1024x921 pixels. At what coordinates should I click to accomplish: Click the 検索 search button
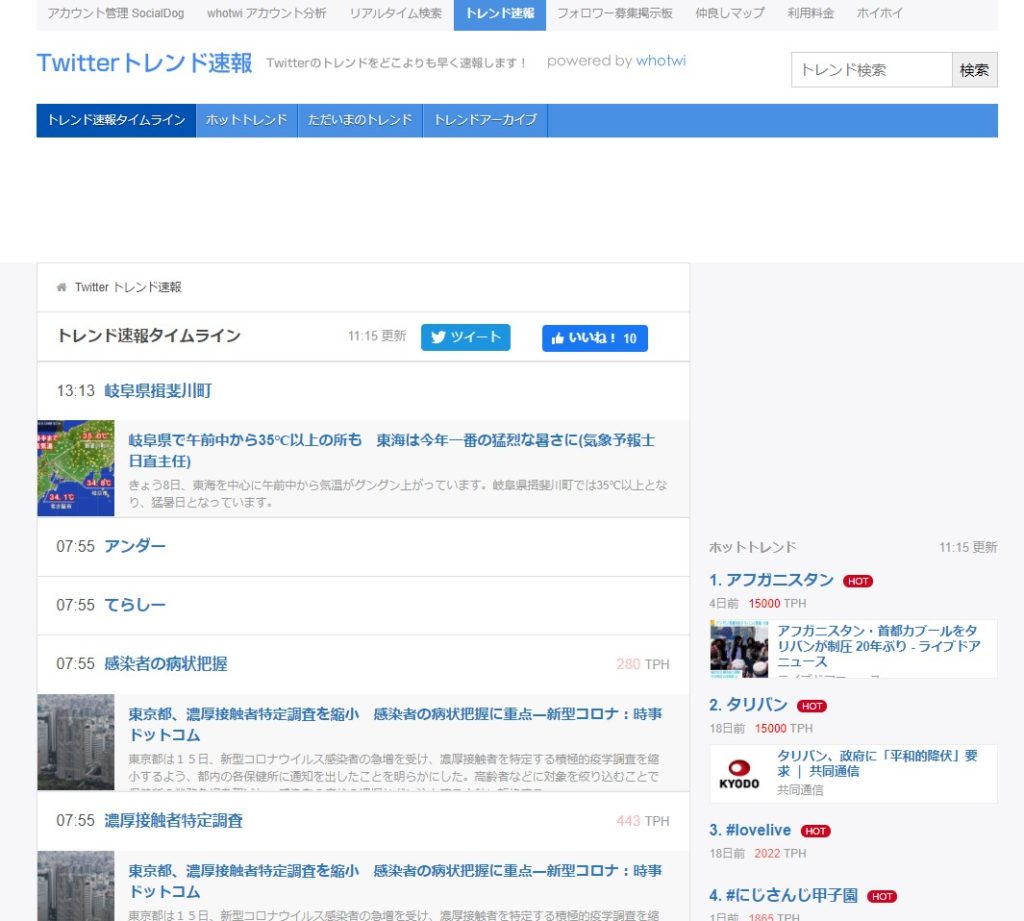pos(974,70)
